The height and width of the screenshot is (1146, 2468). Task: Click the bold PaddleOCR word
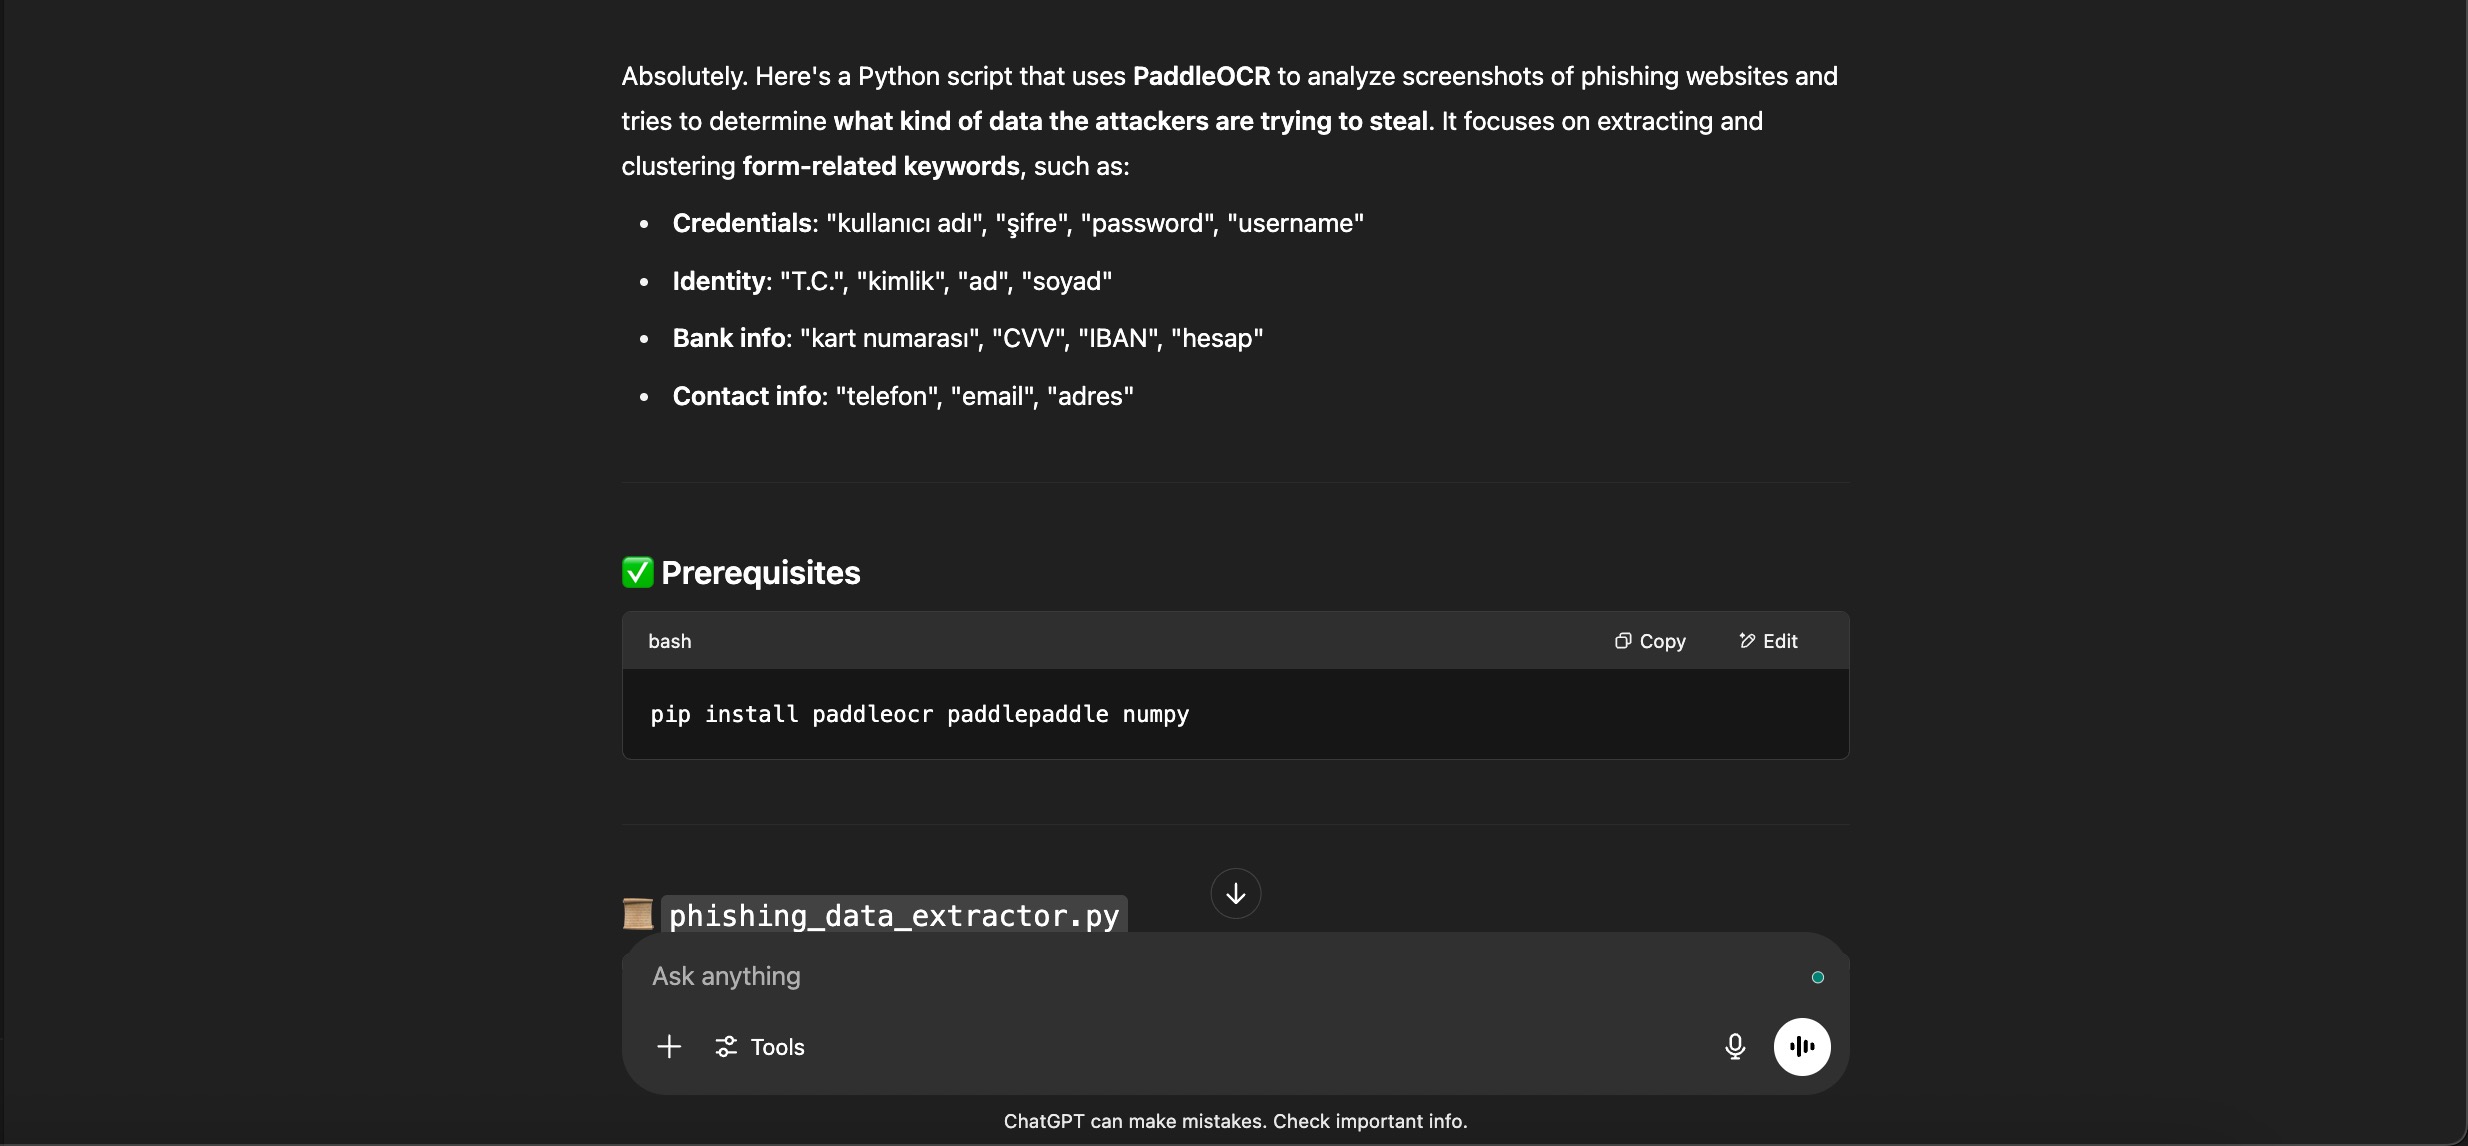pyautogui.click(x=1201, y=76)
